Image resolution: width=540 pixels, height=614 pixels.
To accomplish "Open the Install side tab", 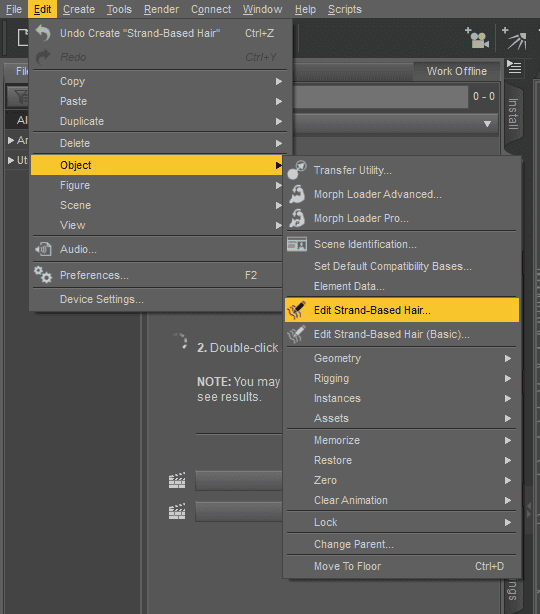I will (x=513, y=114).
